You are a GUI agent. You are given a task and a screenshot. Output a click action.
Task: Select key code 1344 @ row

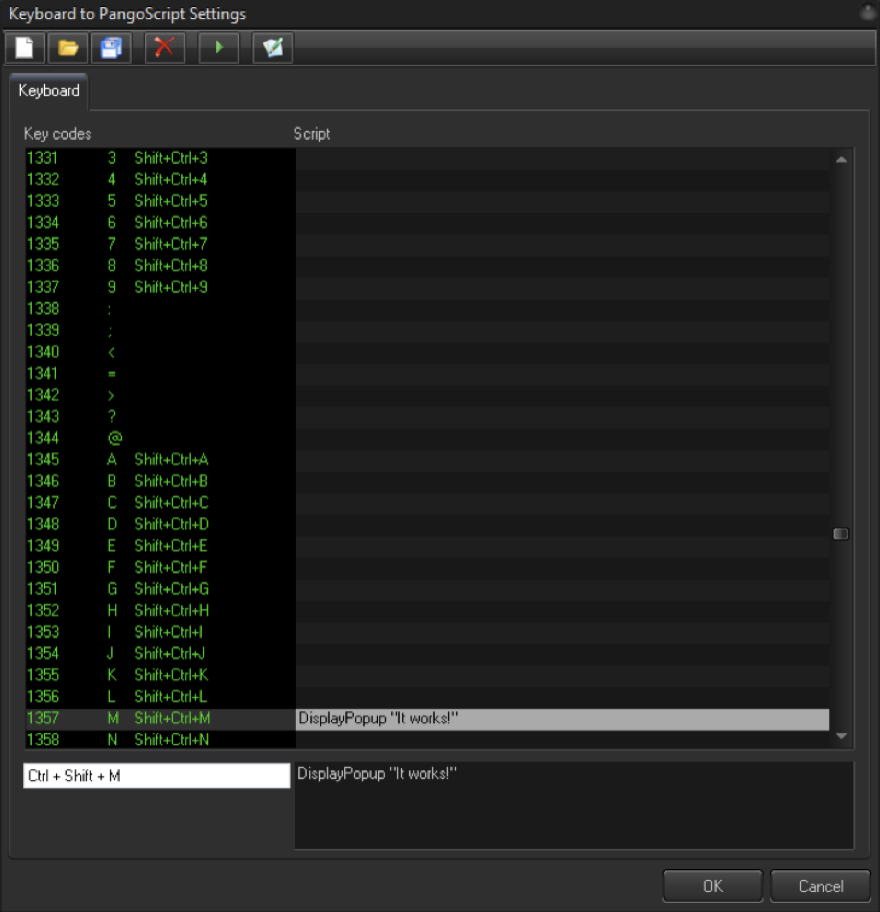pyautogui.click(x=160, y=438)
